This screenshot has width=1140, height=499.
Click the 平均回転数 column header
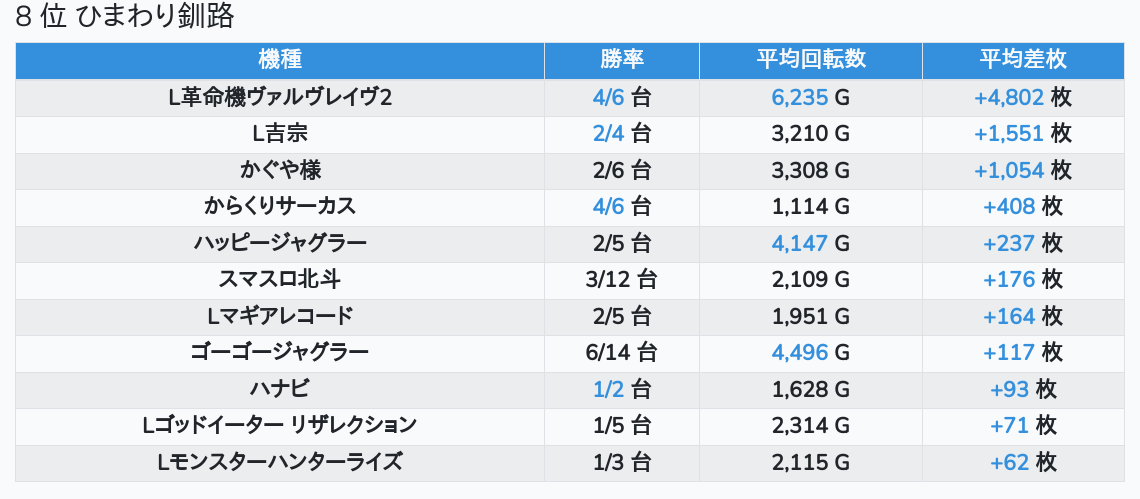click(810, 60)
